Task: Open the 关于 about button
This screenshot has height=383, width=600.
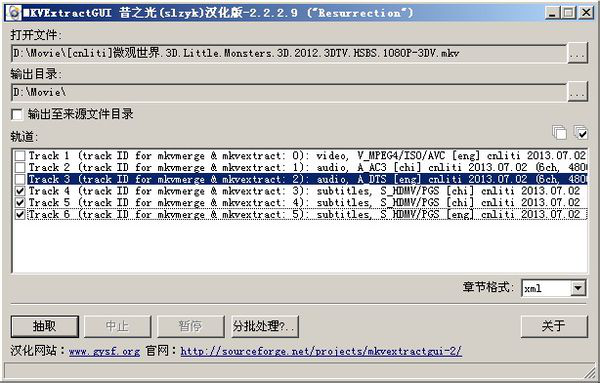Action: point(554,326)
